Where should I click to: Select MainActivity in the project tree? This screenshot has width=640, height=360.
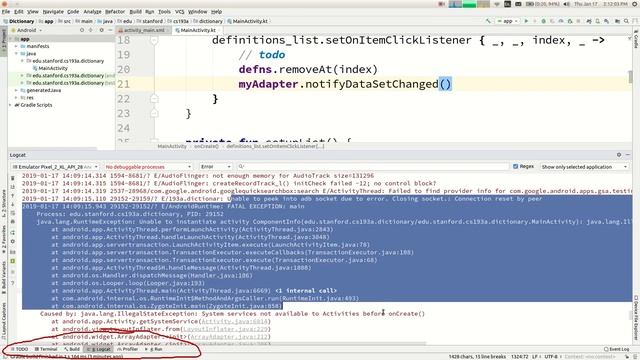pos(53,69)
